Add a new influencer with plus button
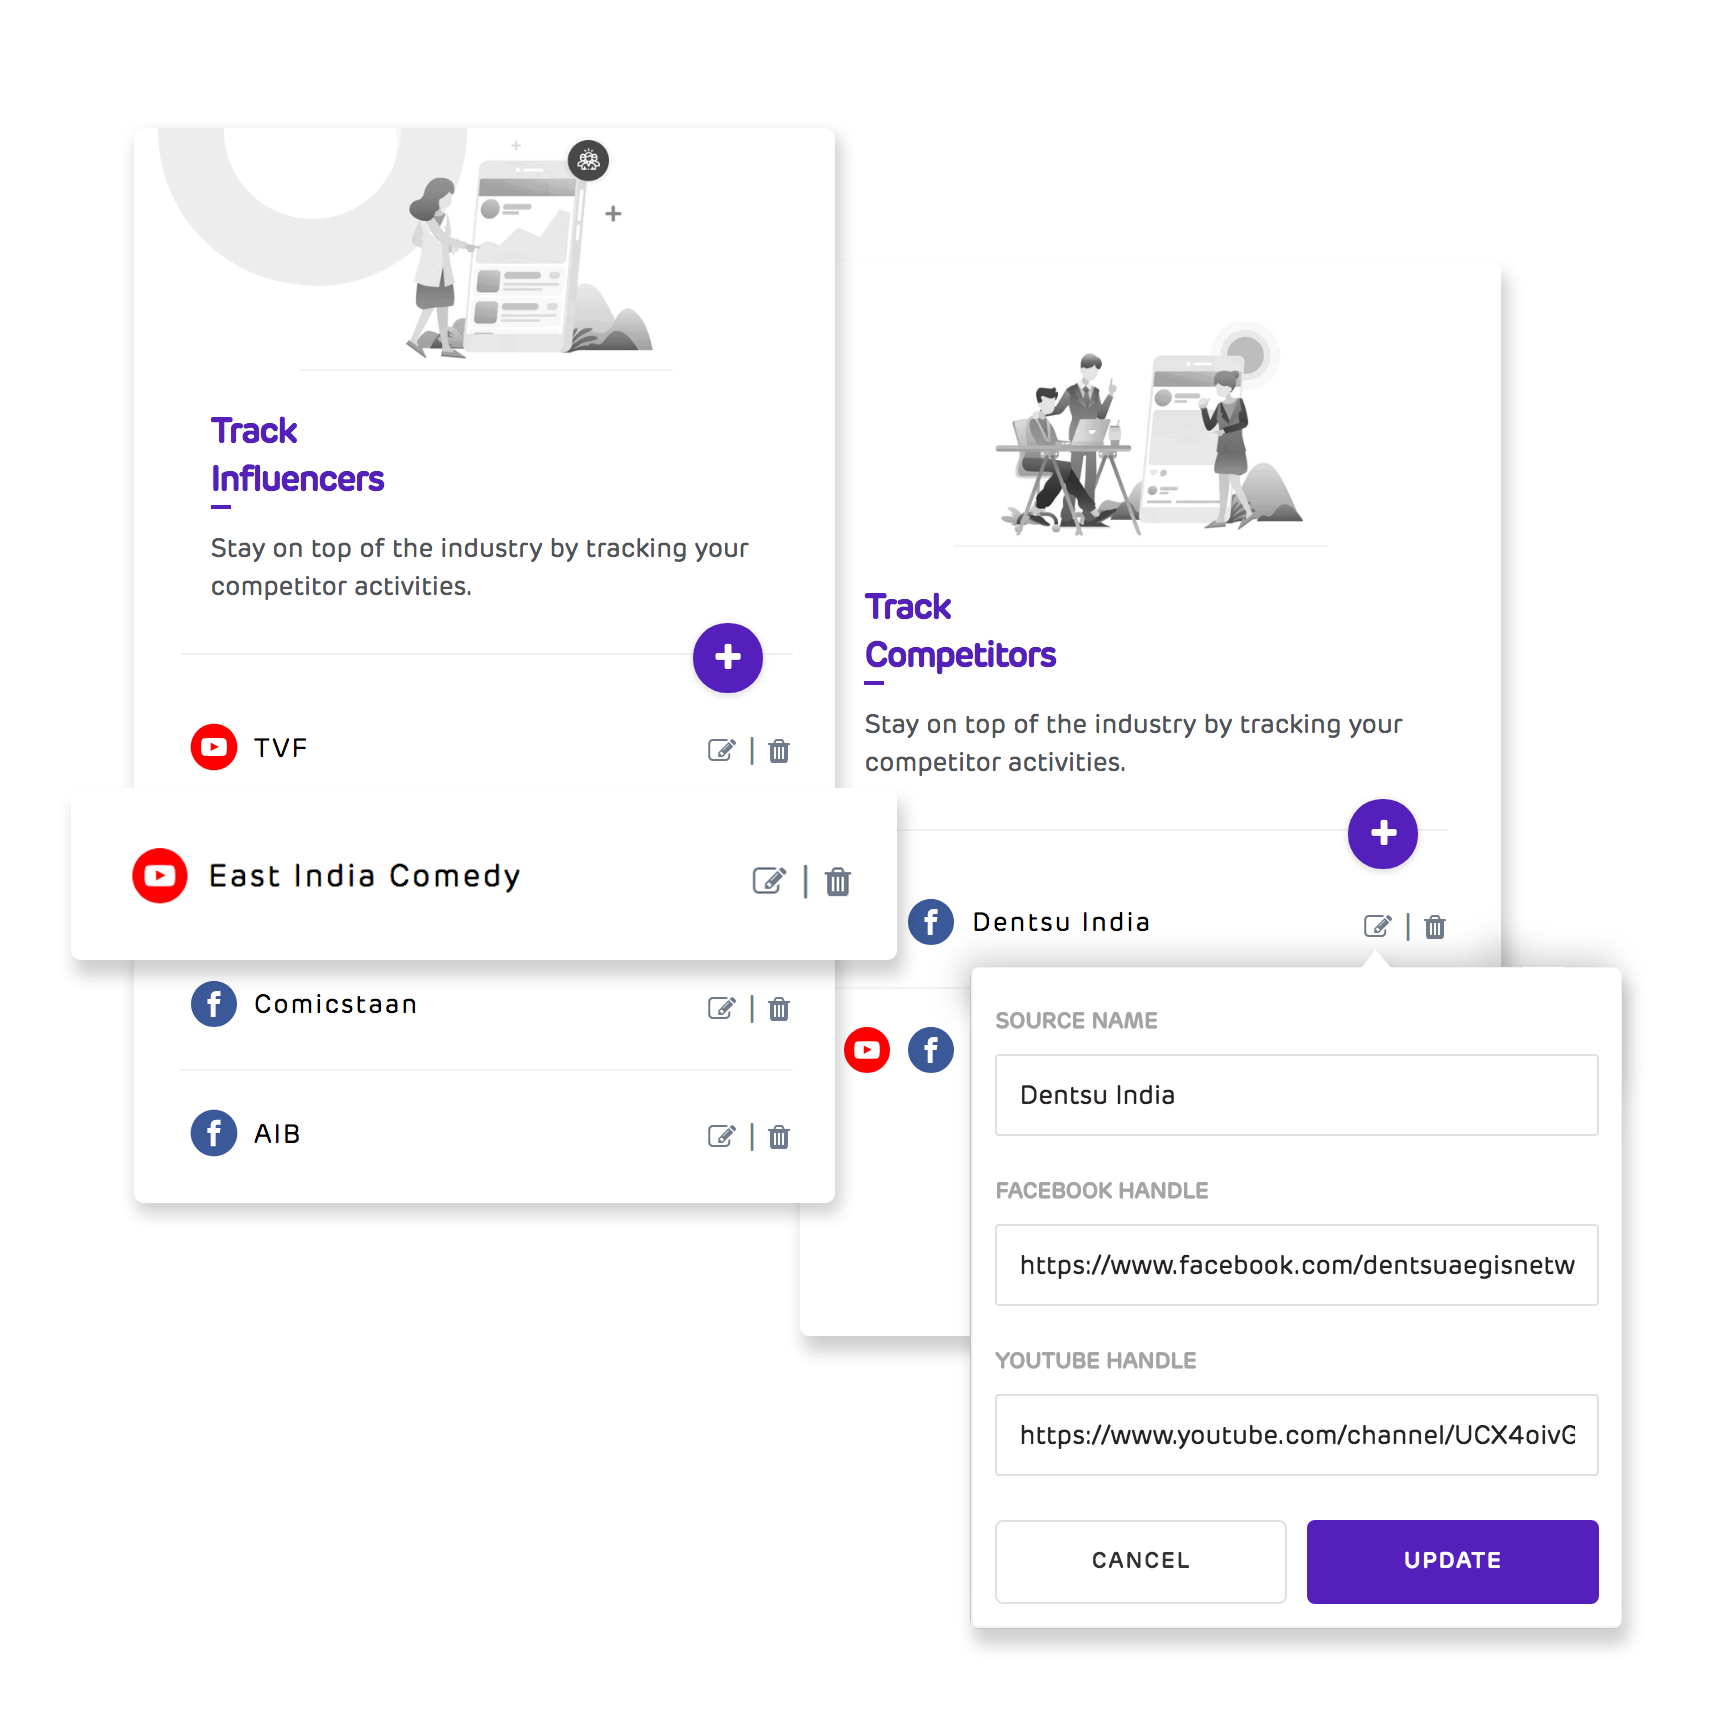Screen dimensions: 1728x1728 pyautogui.click(x=728, y=657)
